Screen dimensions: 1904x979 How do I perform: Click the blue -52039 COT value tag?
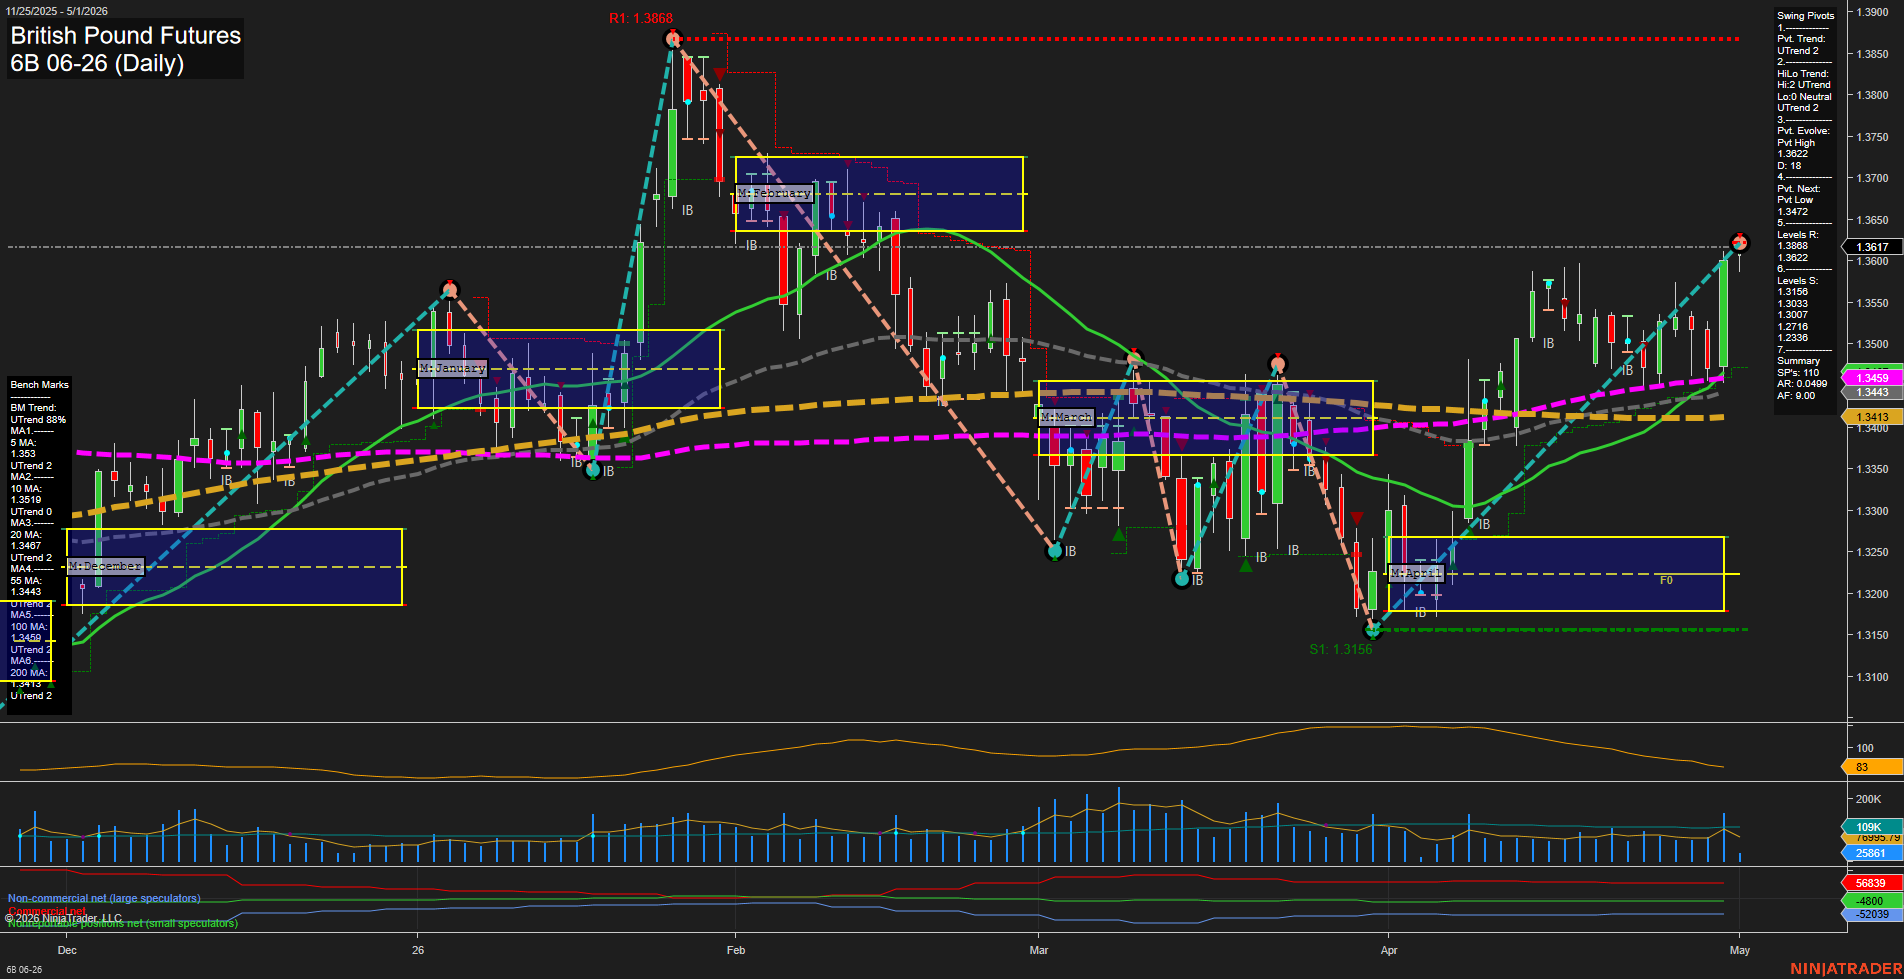tap(1872, 914)
